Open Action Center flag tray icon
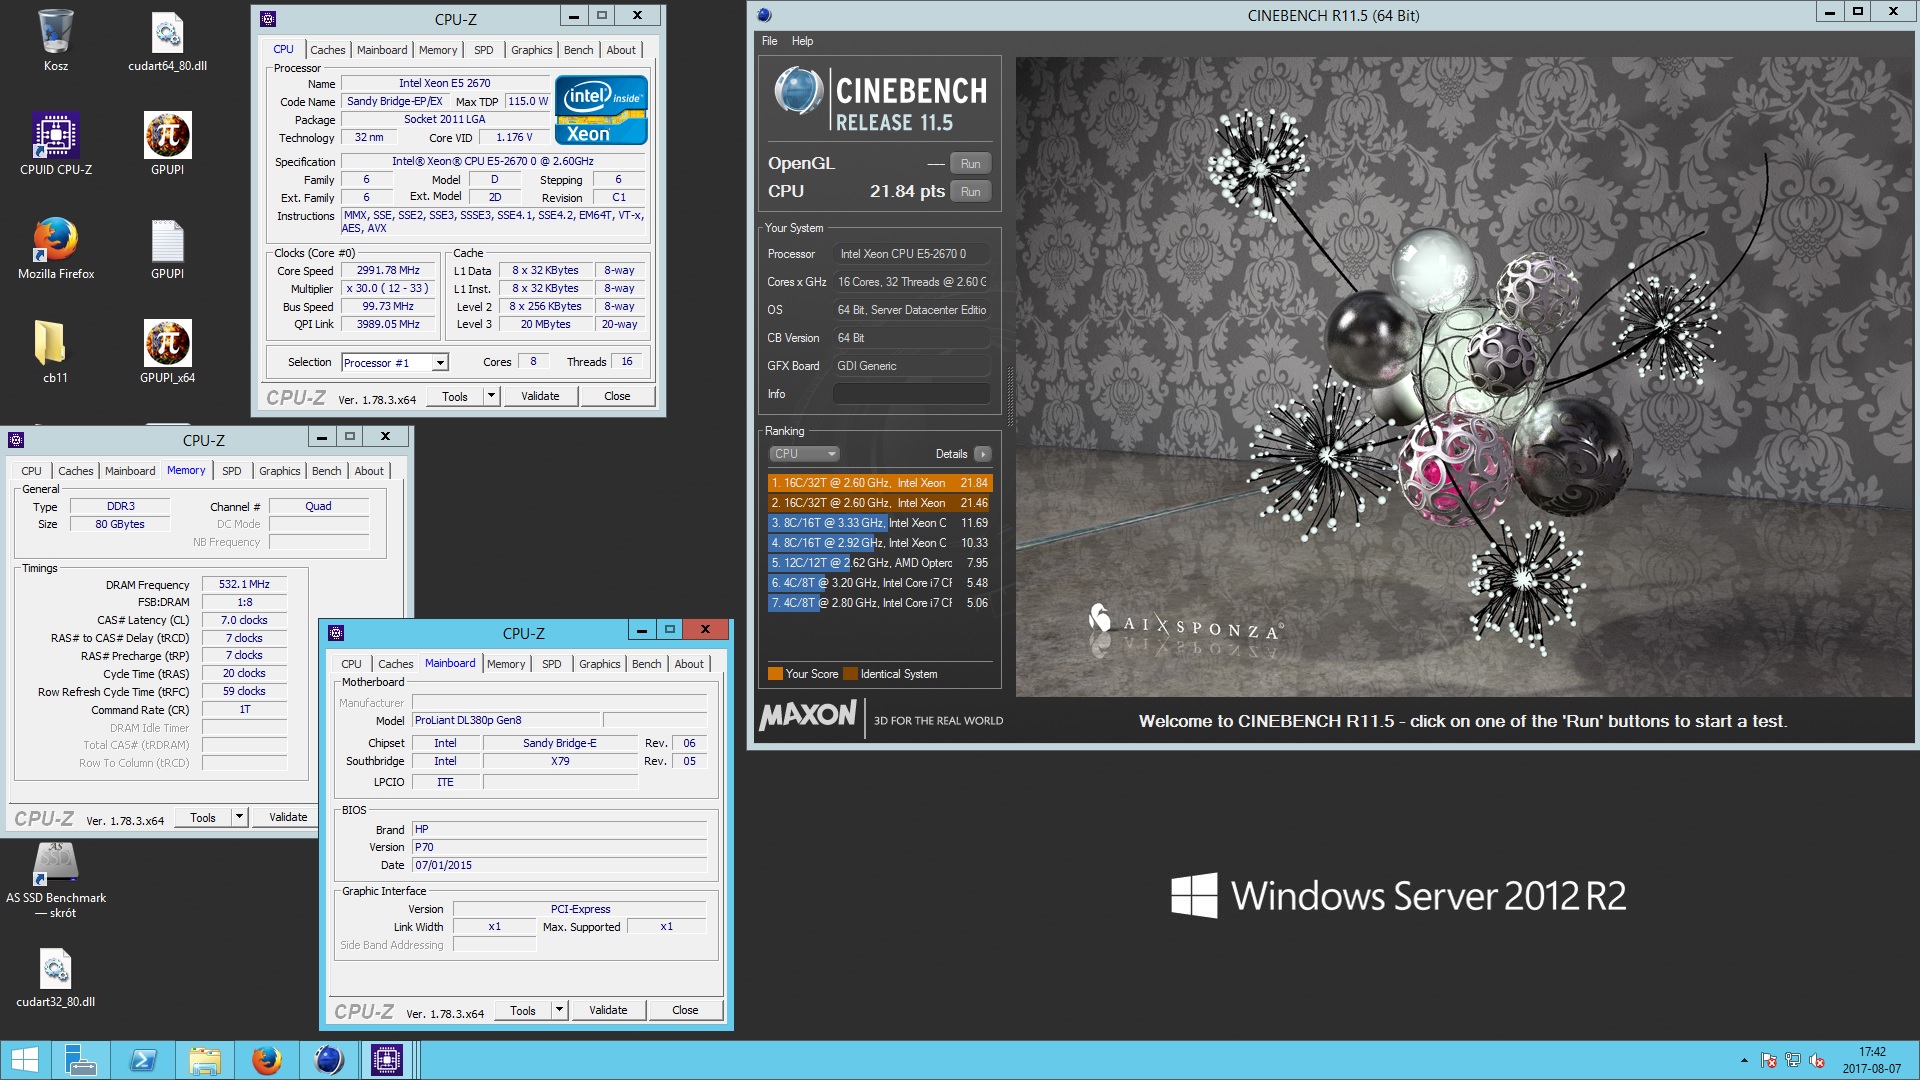Image resolution: width=1920 pixels, height=1080 pixels. click(1768, 1060)
